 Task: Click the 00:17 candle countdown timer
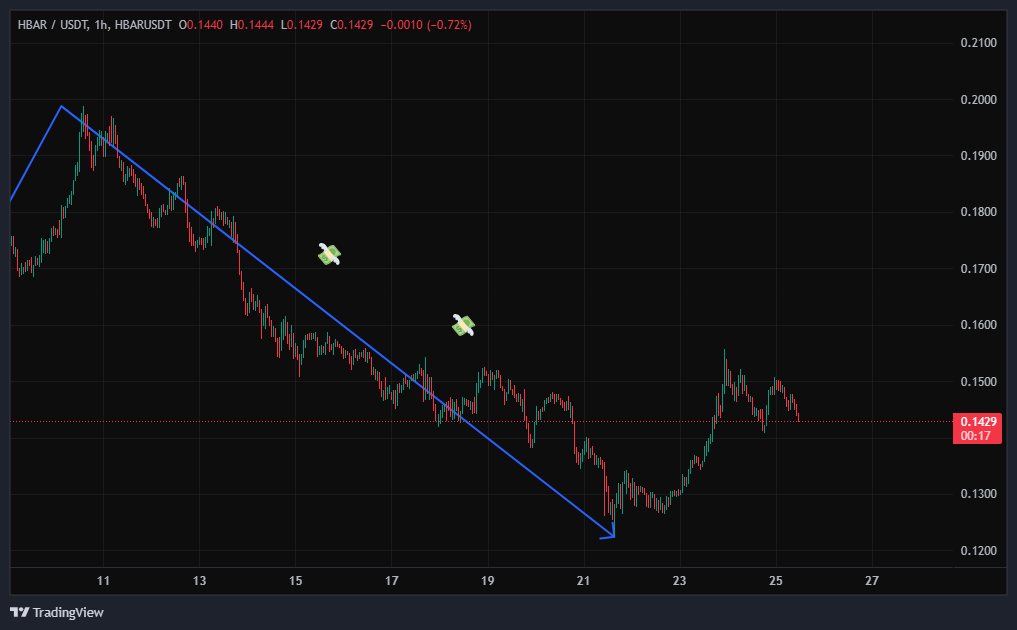[x=976, y=436]
